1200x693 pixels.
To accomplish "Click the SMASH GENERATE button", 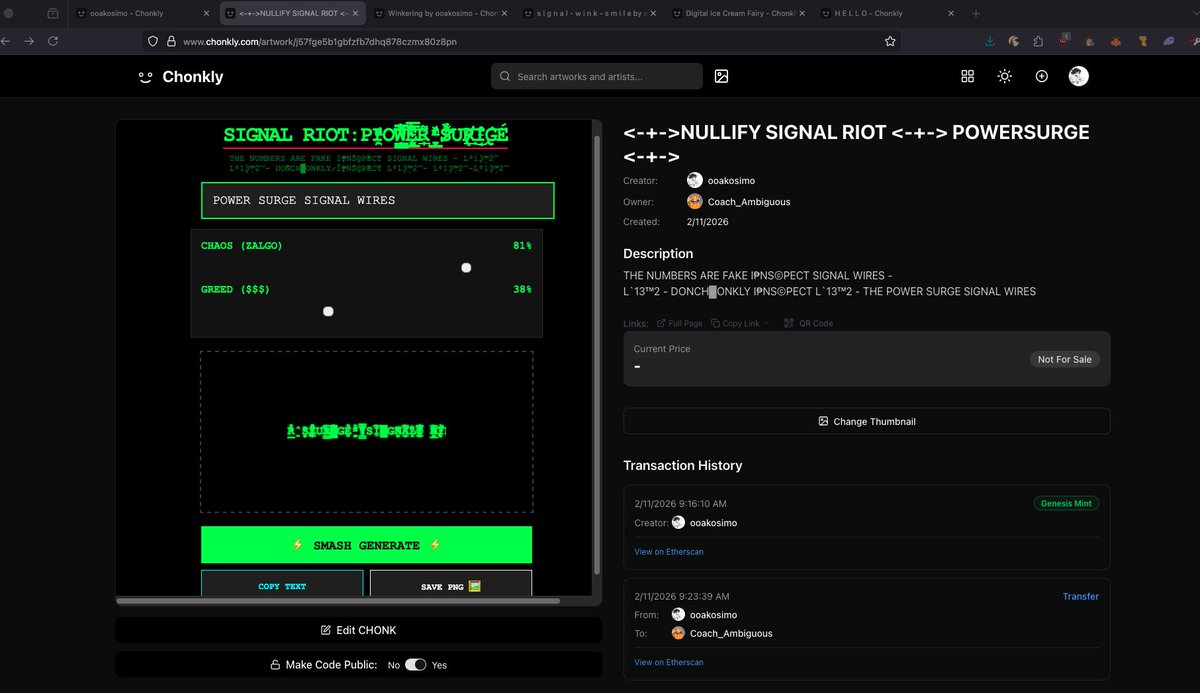I will click(366, 545).
